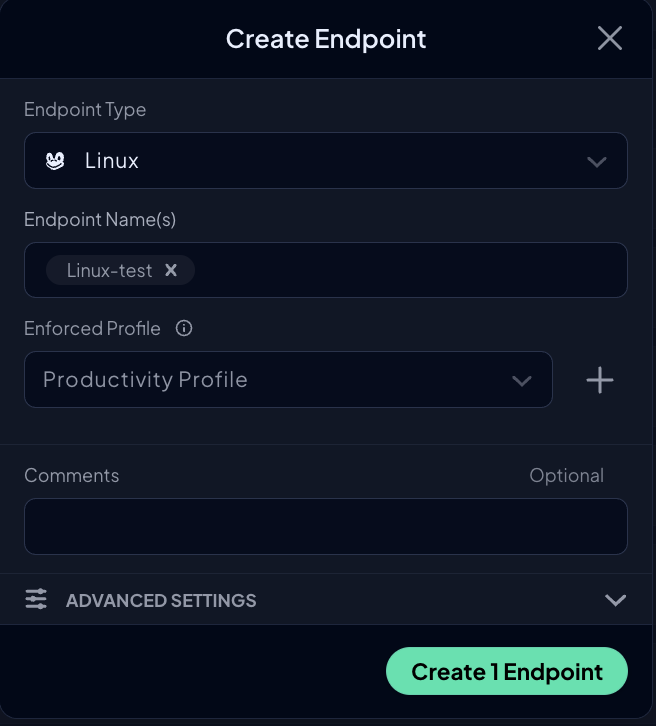Add a new profile with plus icon
The image size is (656, 726).
[x=600, y=380]
